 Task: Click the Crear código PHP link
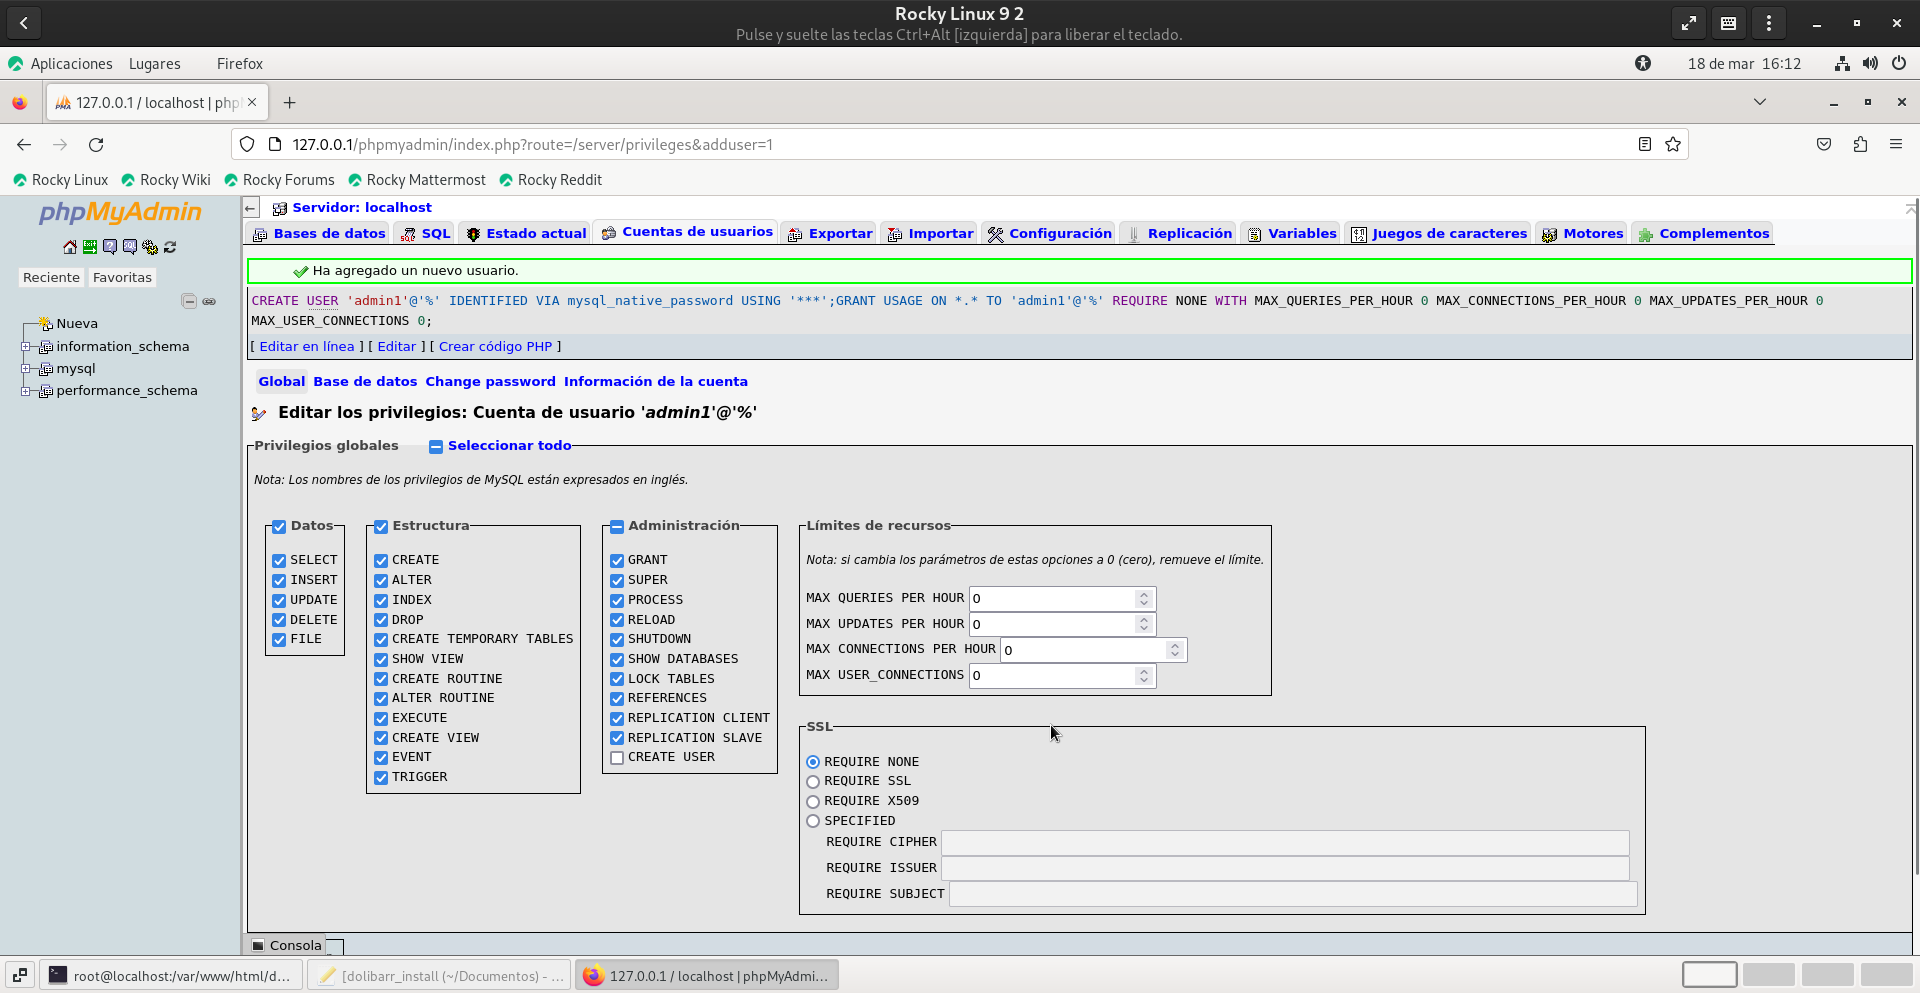point(495,347)
